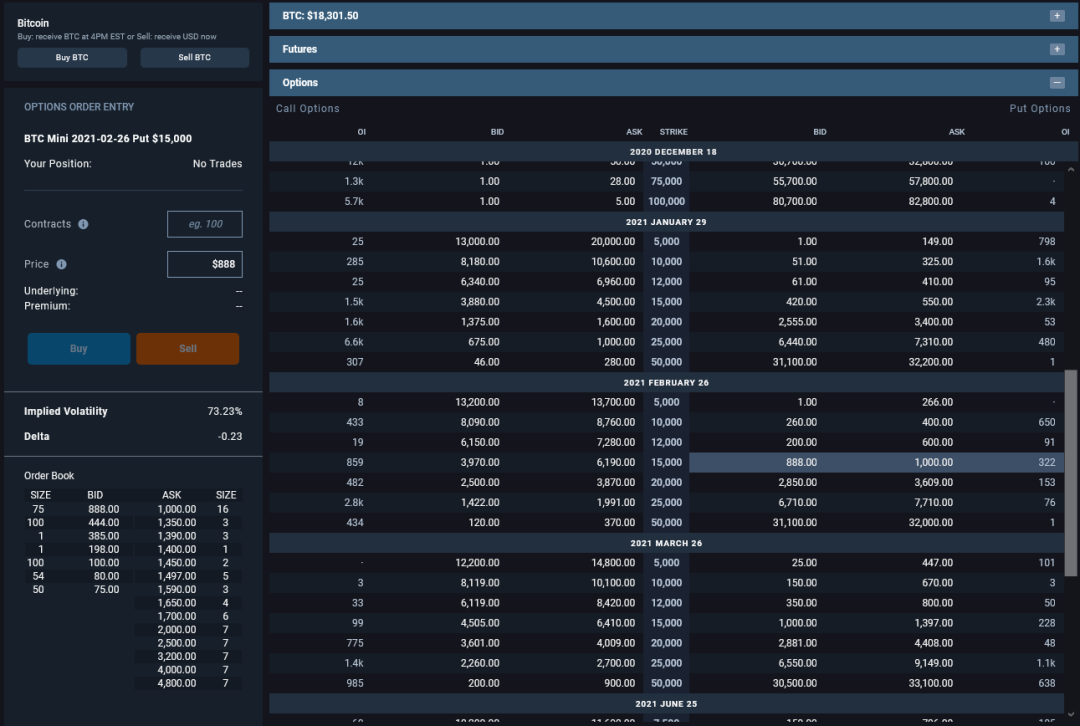Select February 26 15,000 put ask 1,000.00

[933, 462]
